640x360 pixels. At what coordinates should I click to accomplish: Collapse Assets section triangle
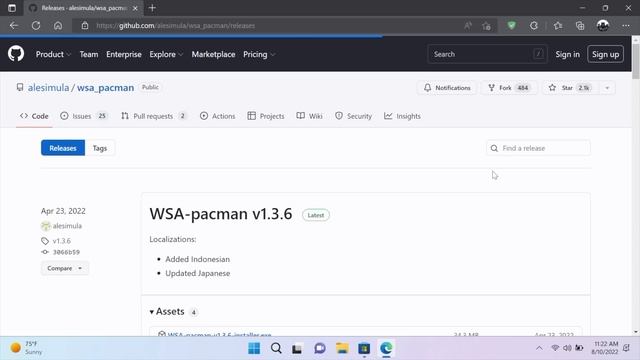152,312
